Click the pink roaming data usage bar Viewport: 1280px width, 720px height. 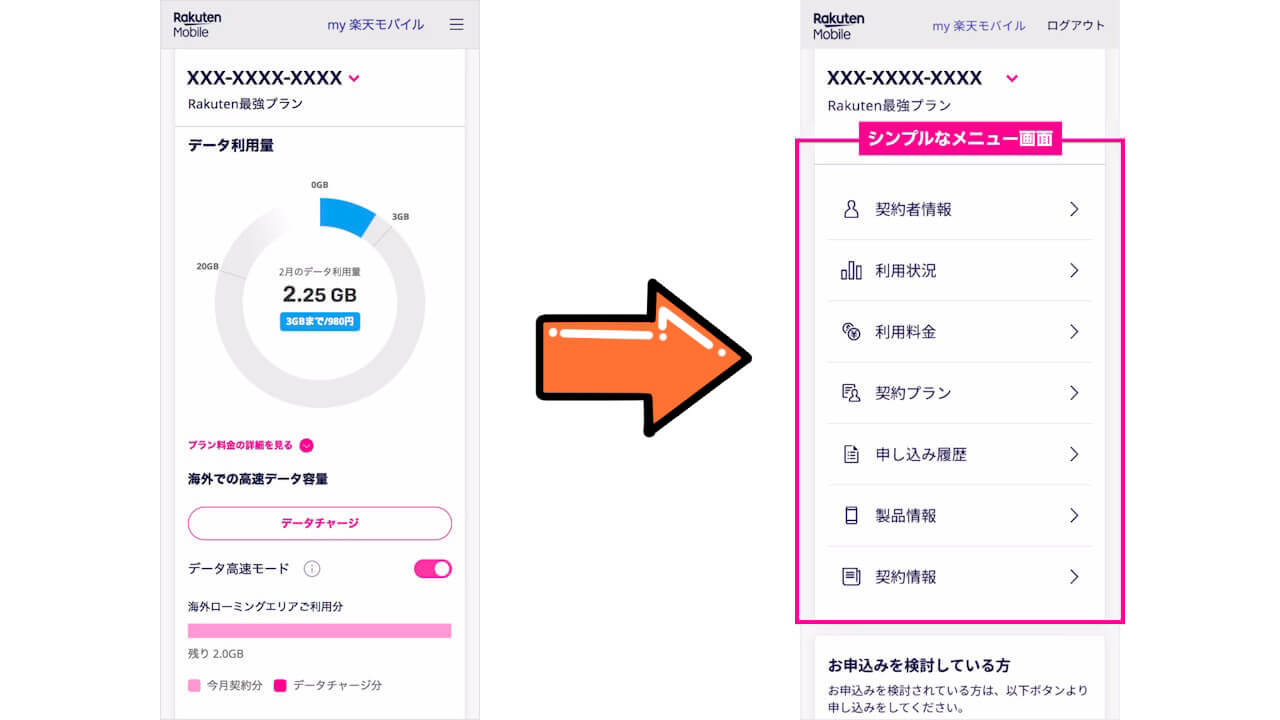tap(319, 631)
